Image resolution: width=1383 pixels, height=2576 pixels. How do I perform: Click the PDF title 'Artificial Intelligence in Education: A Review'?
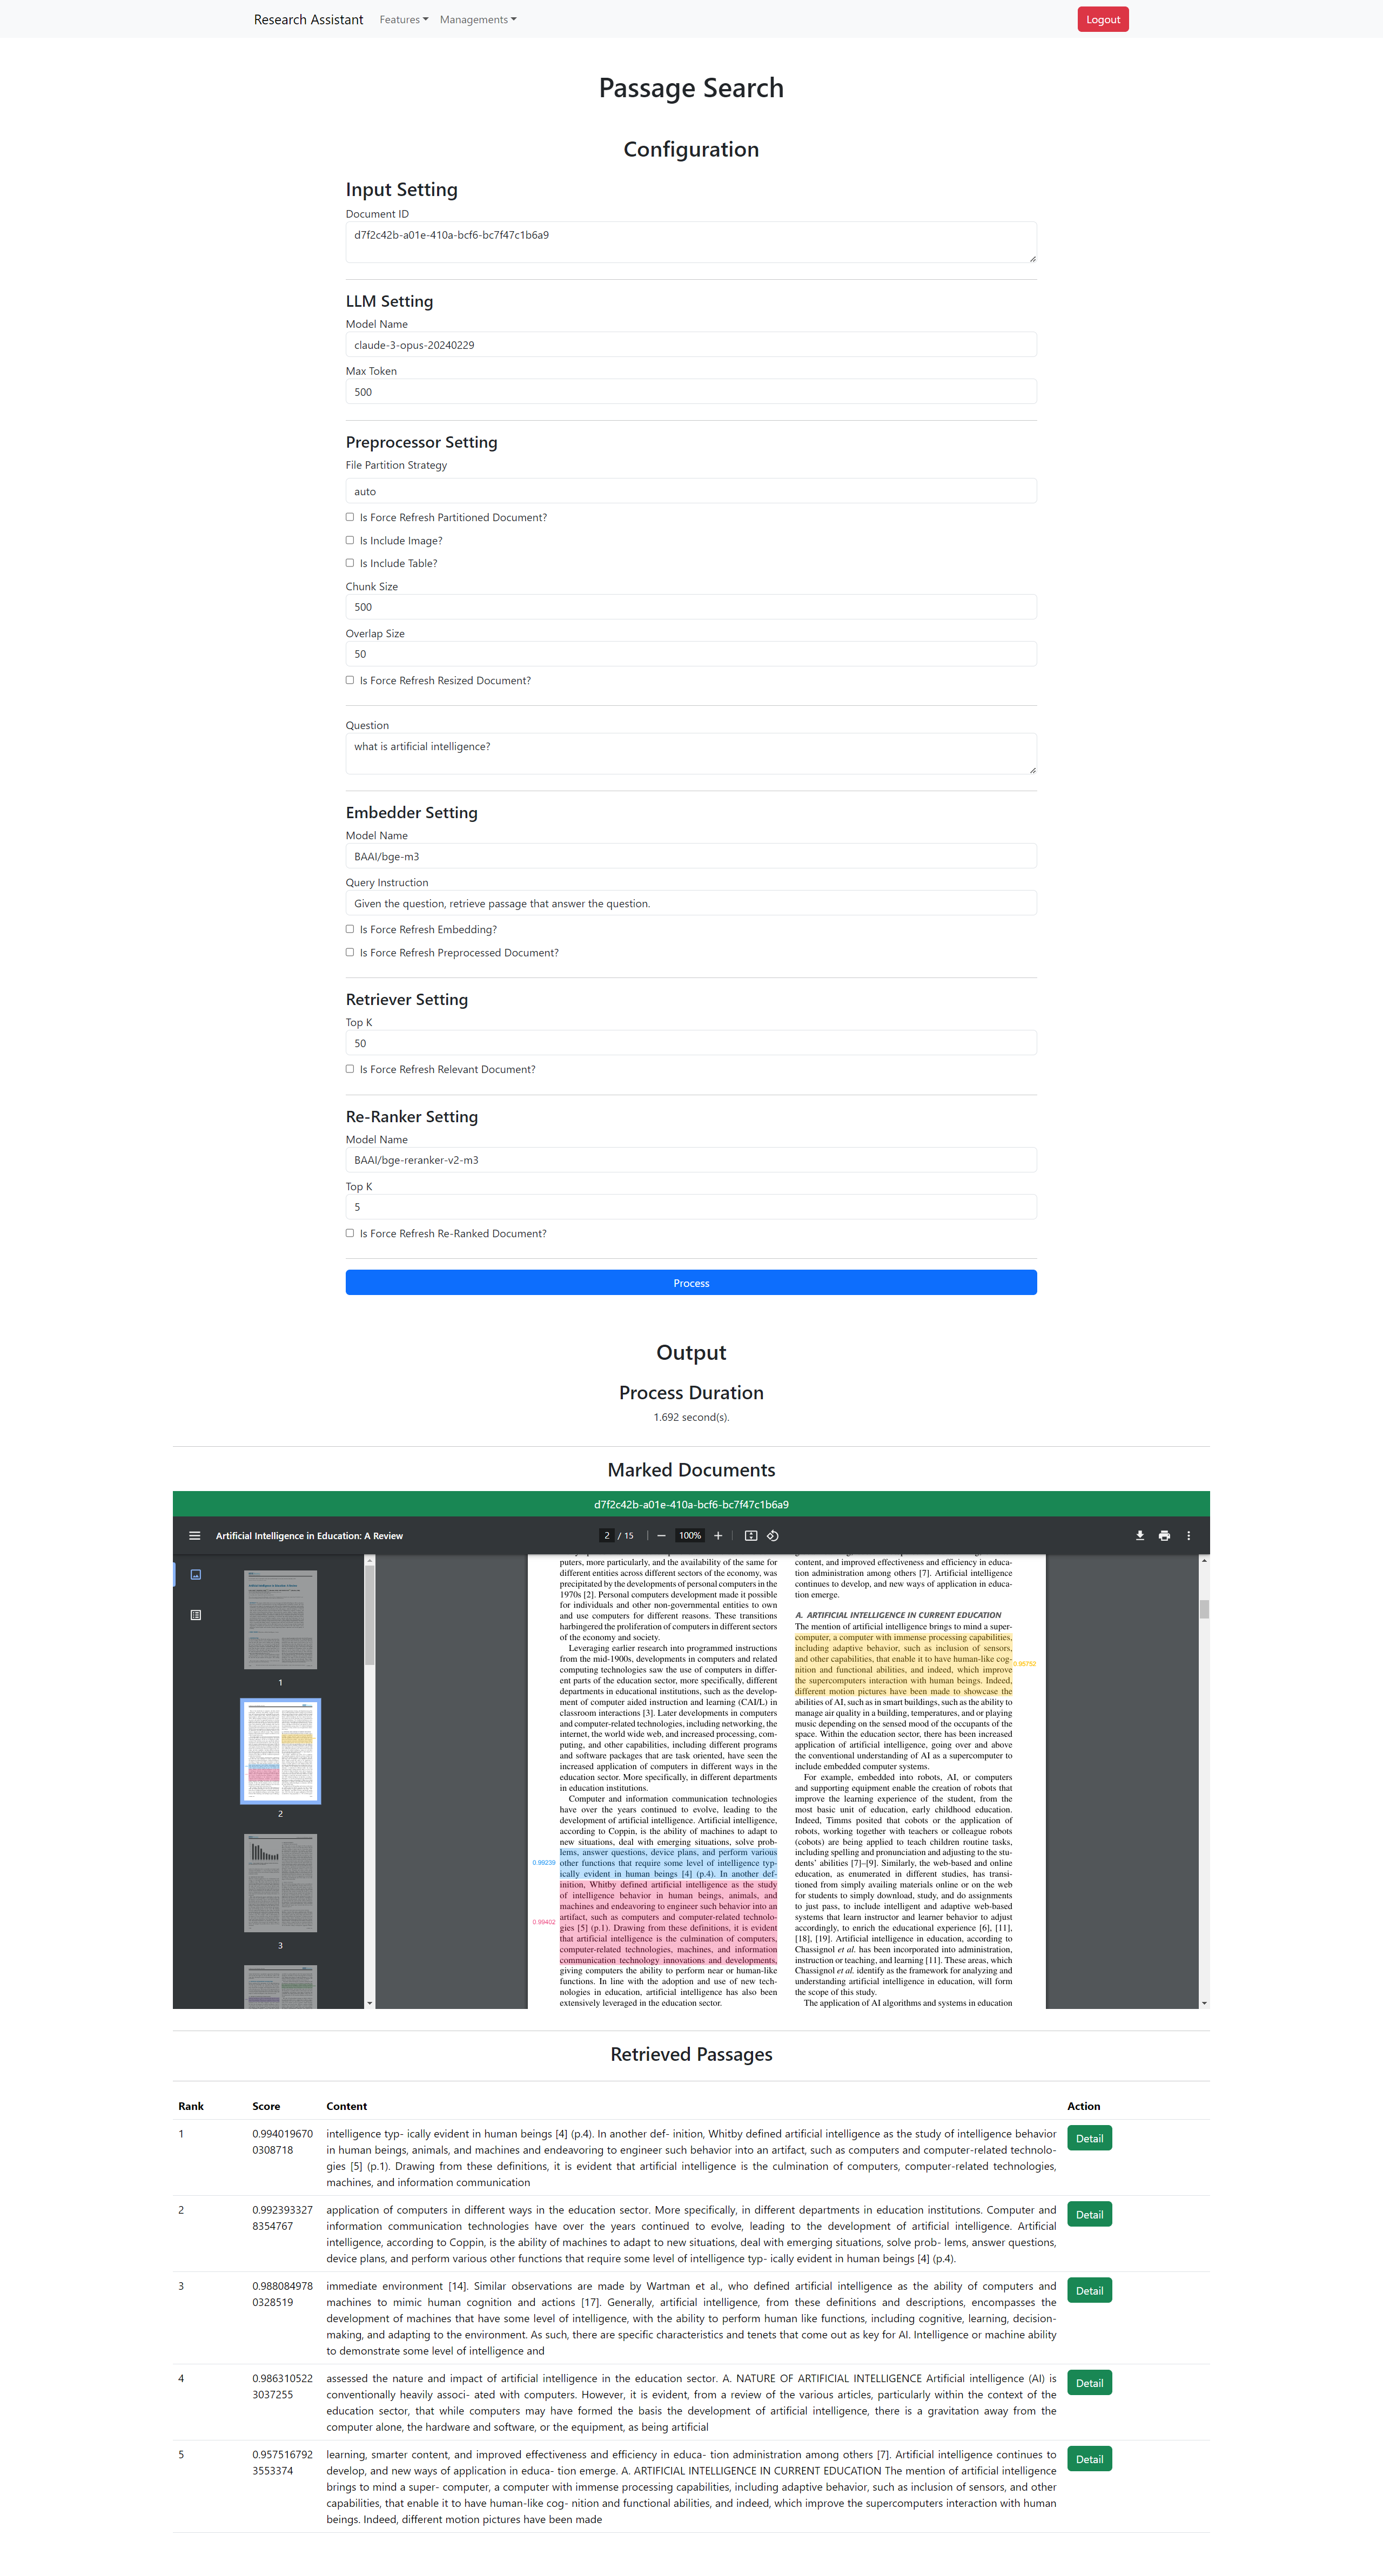click(x=309, y=1535)
